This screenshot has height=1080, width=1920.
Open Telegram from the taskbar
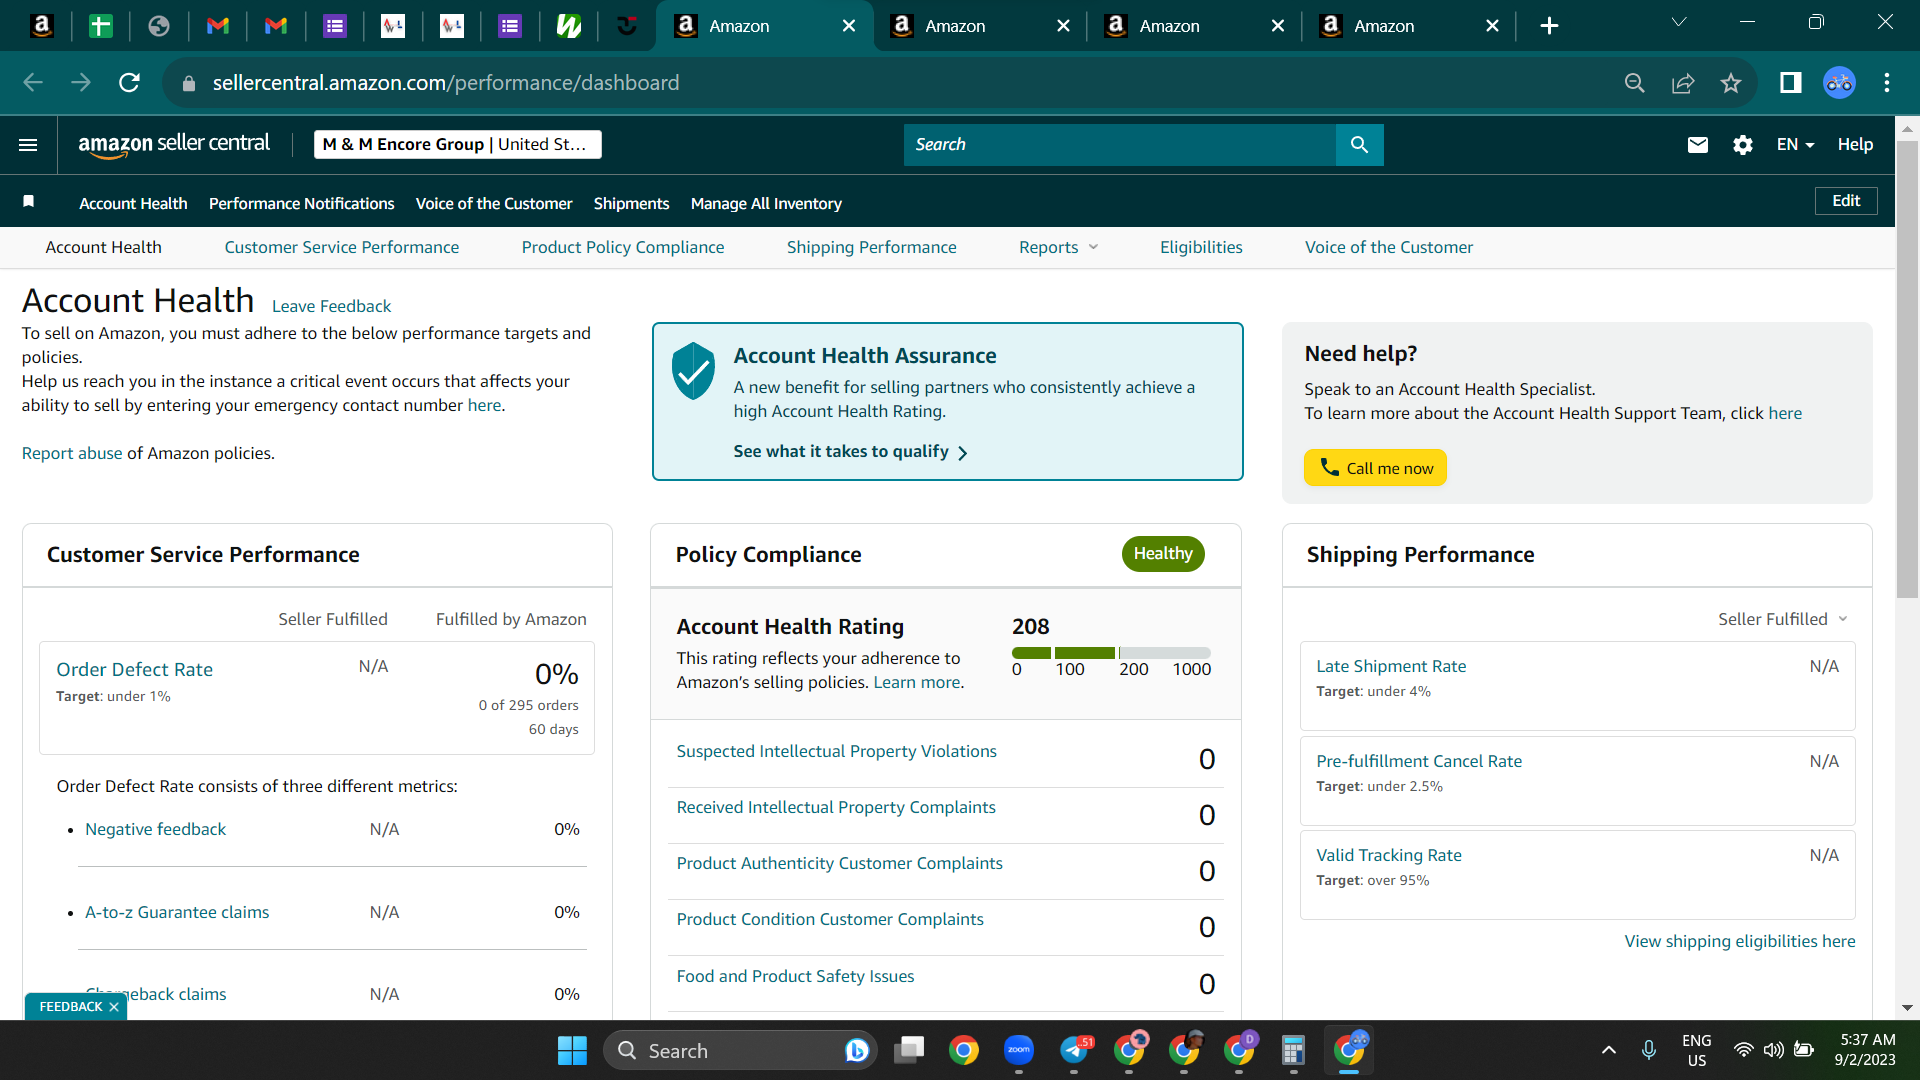(x=1075, y=1050)
